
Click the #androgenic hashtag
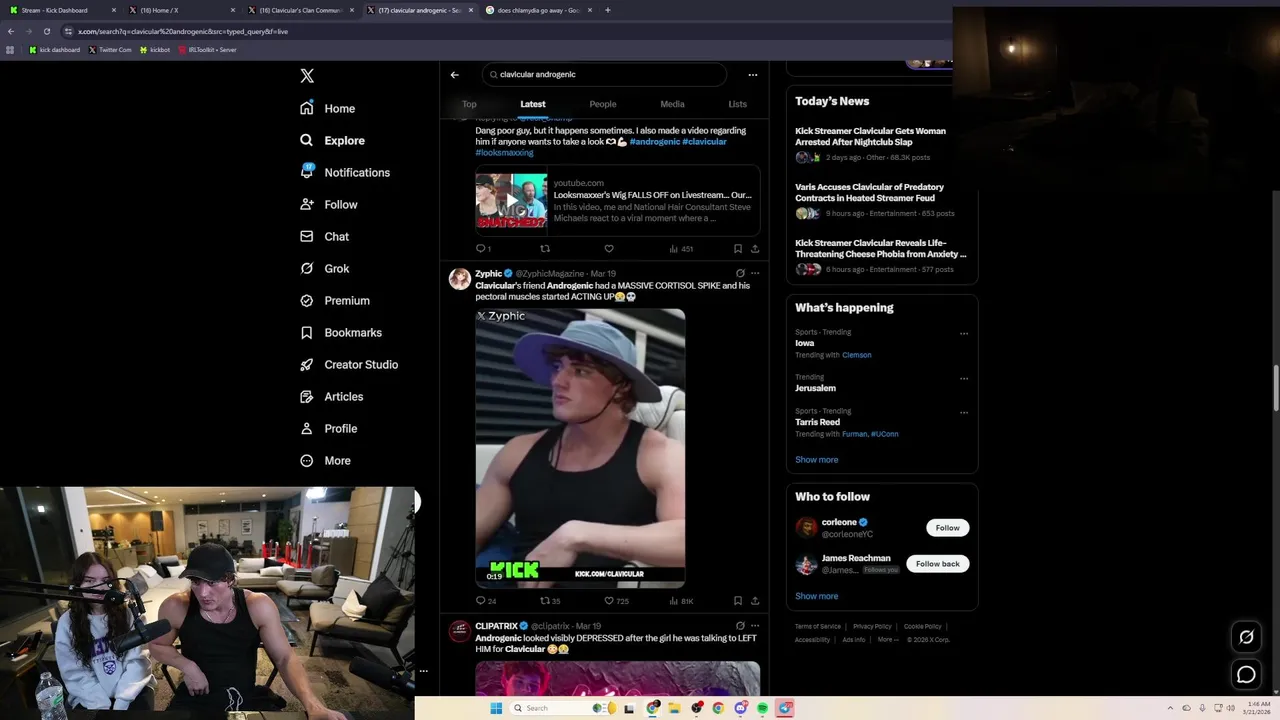click(x=655, y=142)
